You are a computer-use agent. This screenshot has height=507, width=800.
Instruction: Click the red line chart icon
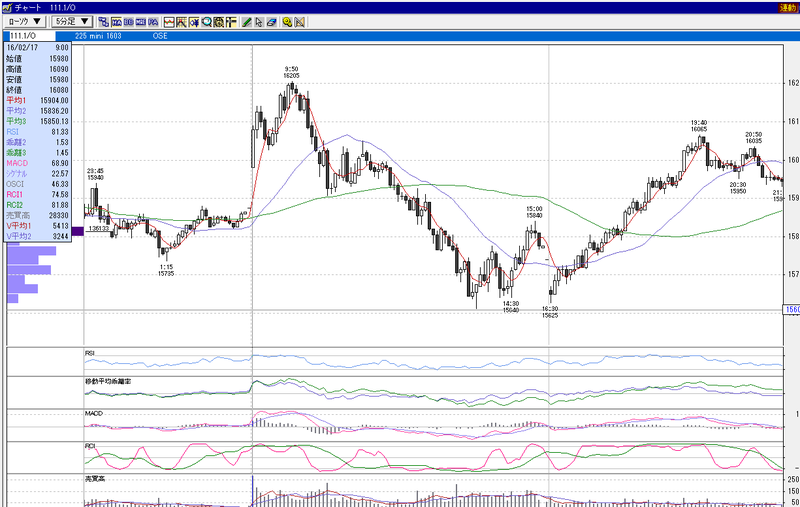[169, 22]
